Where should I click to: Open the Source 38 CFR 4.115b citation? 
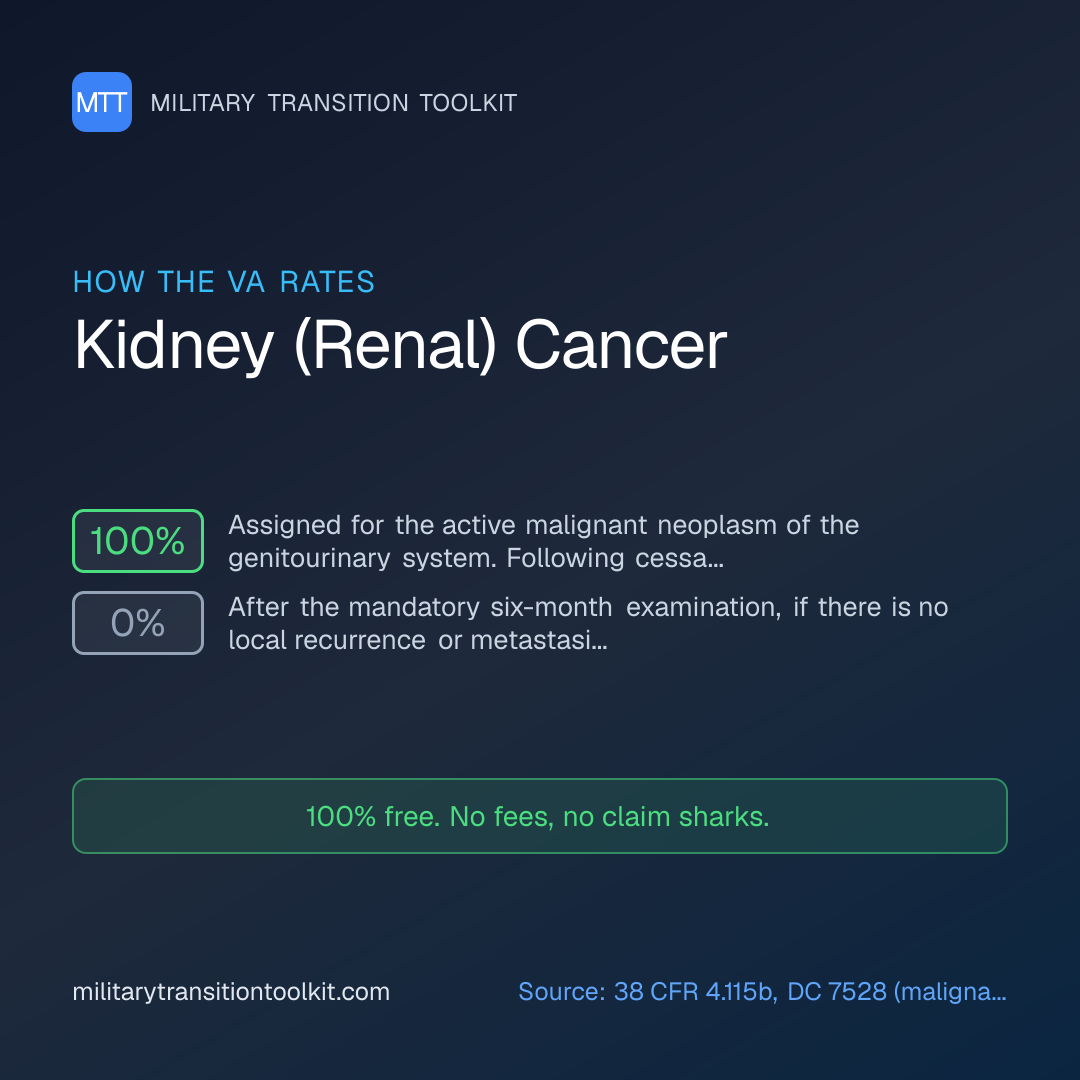click(762, 992)
